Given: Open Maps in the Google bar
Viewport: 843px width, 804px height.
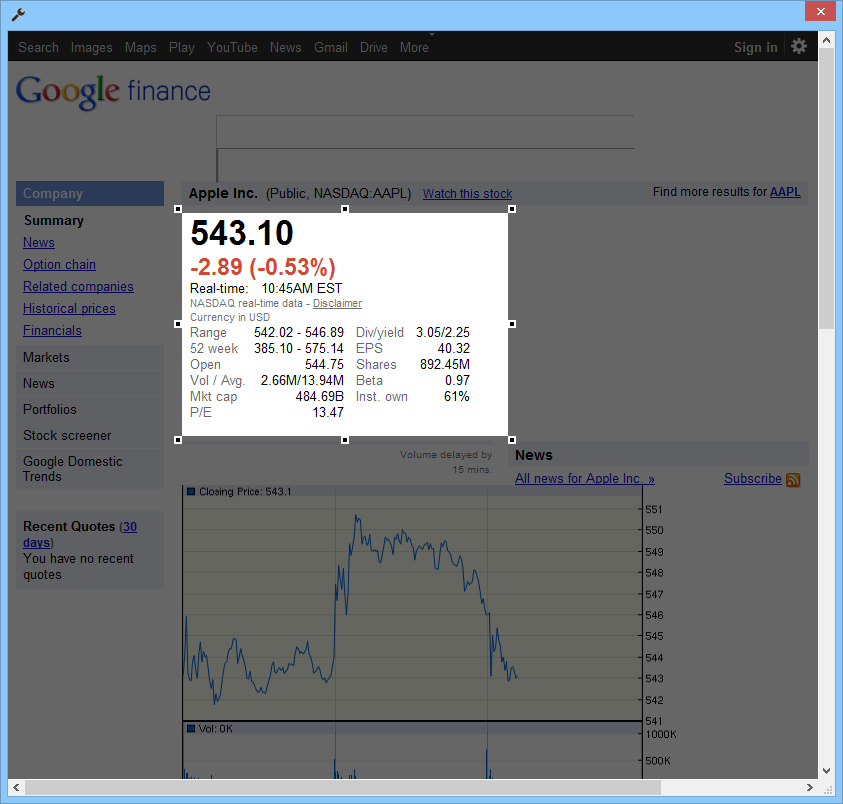Looking at the screenshot, I should click(x=140, y=47).
